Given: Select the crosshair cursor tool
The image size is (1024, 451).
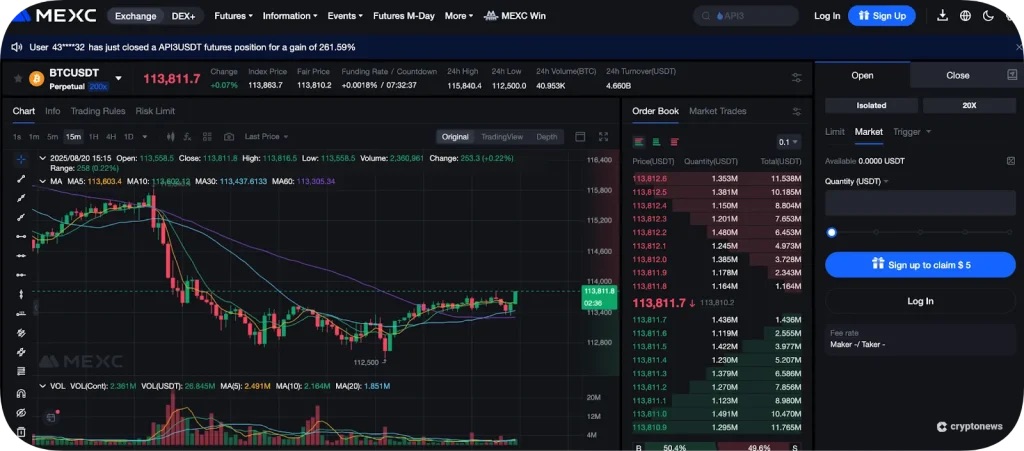Looking at the screenshot, I should click(21, 159).
